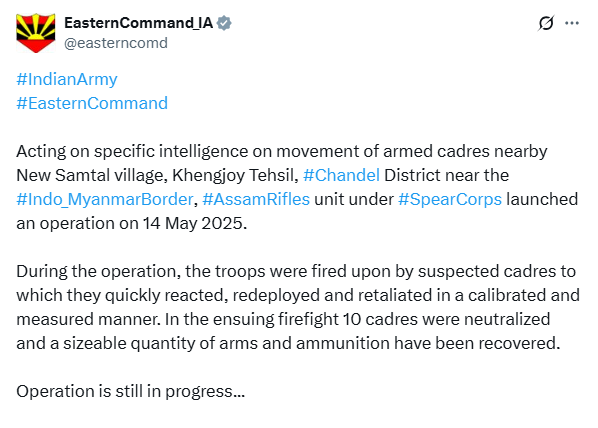Screen dimensions: 598x428
Task: Follow the #Chandel hashtag link
Action: 341,175
